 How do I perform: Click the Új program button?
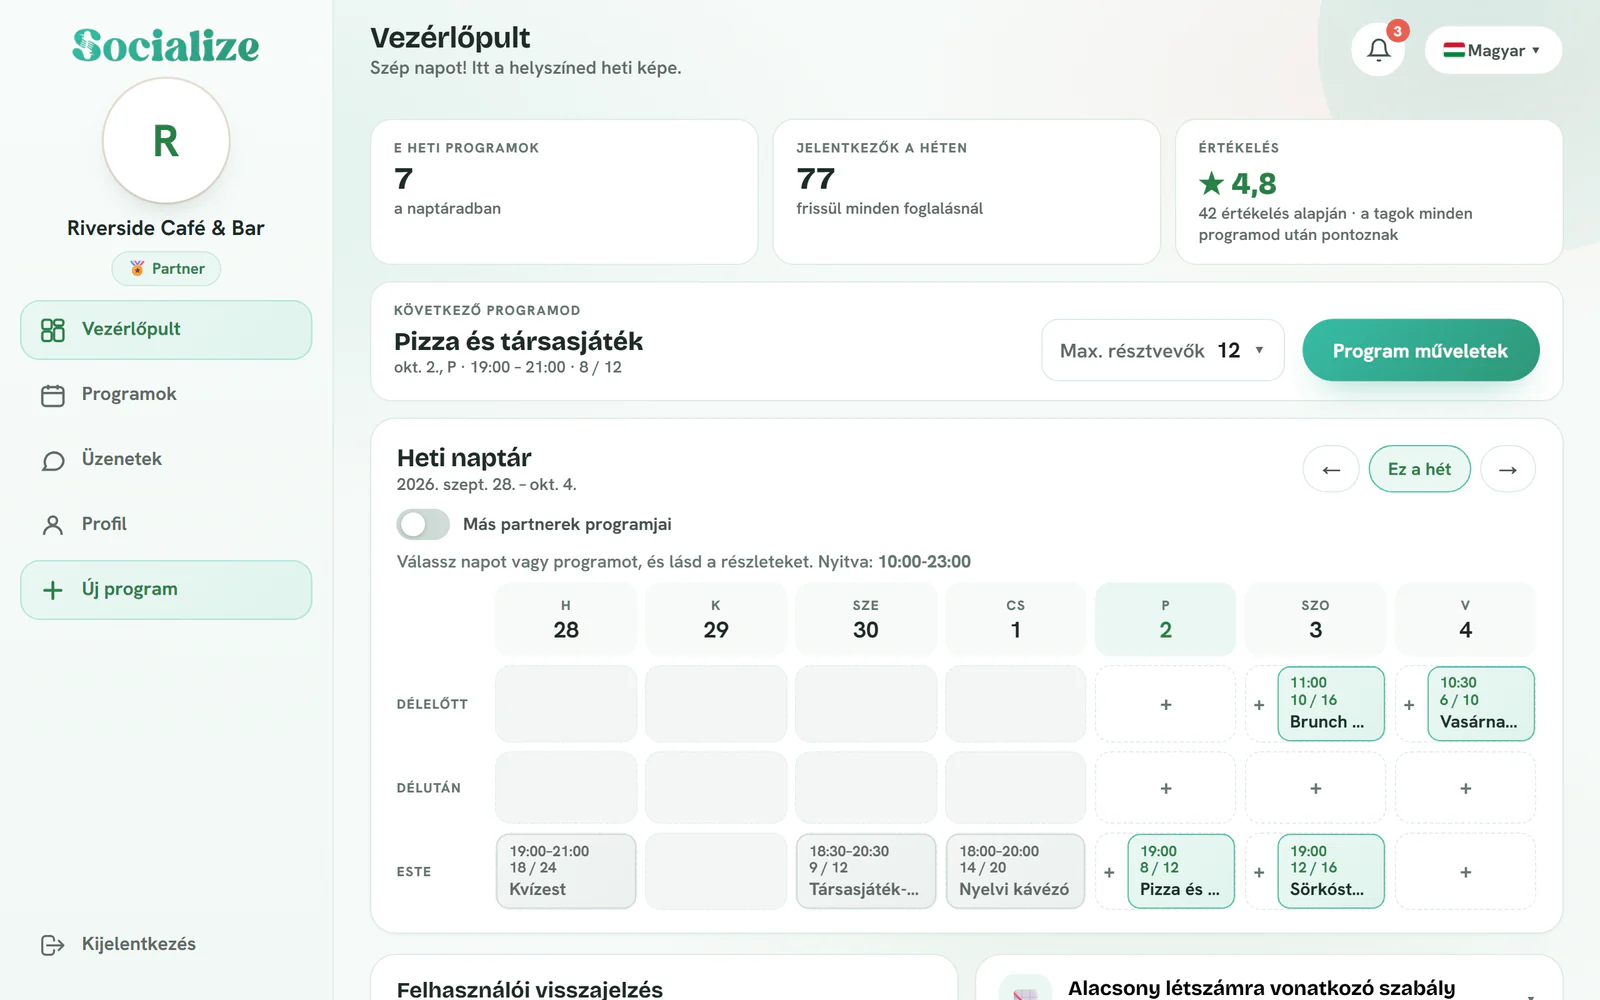pos(166,589)
